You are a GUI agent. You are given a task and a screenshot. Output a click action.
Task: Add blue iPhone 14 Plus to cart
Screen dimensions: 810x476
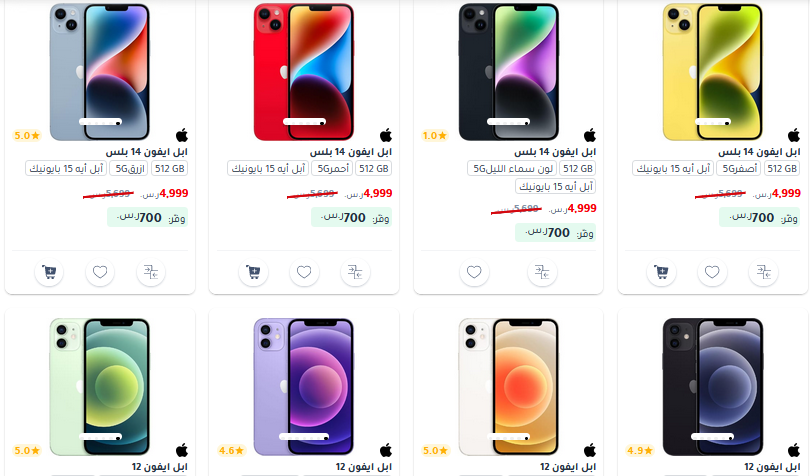point(49,272)
